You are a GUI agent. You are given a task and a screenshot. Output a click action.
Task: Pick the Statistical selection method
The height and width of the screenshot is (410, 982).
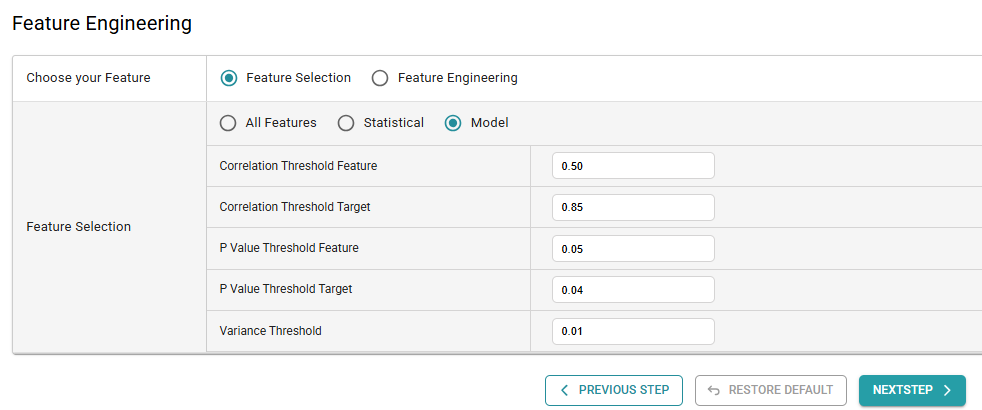point(346,123)
